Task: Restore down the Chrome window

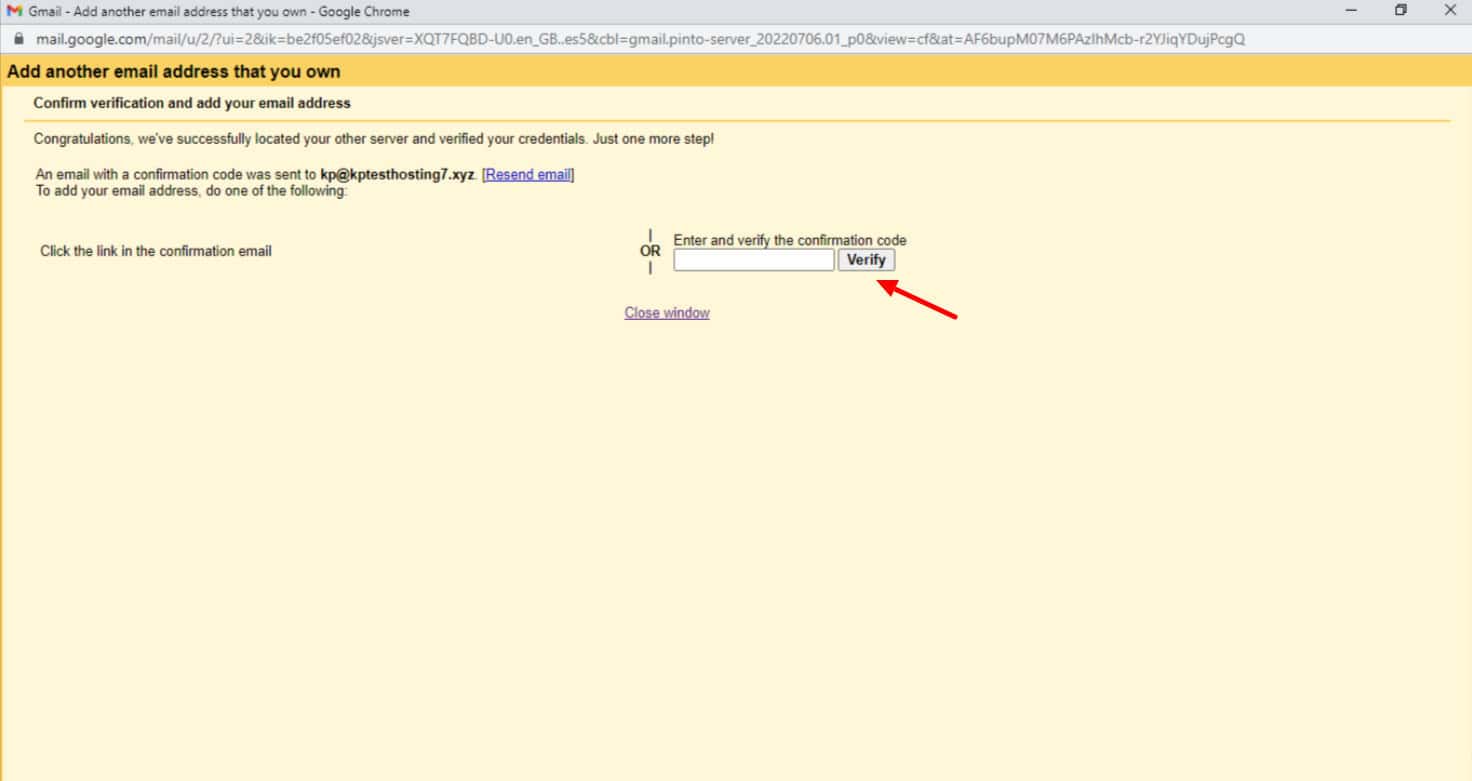Action: 1401,10
